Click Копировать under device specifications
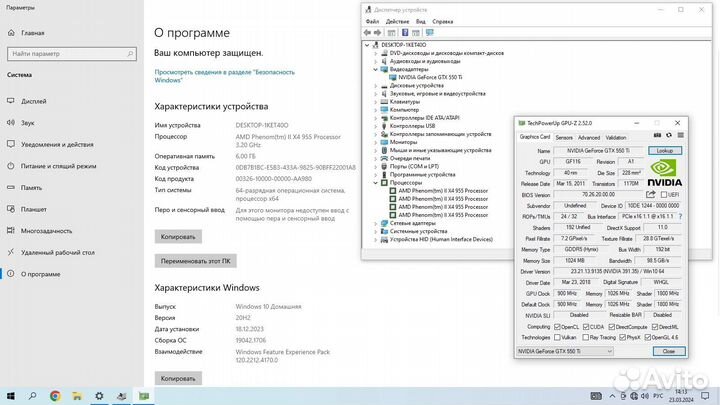Image resolution: width=720 pixels, height=405 pixels. [178, 237]
